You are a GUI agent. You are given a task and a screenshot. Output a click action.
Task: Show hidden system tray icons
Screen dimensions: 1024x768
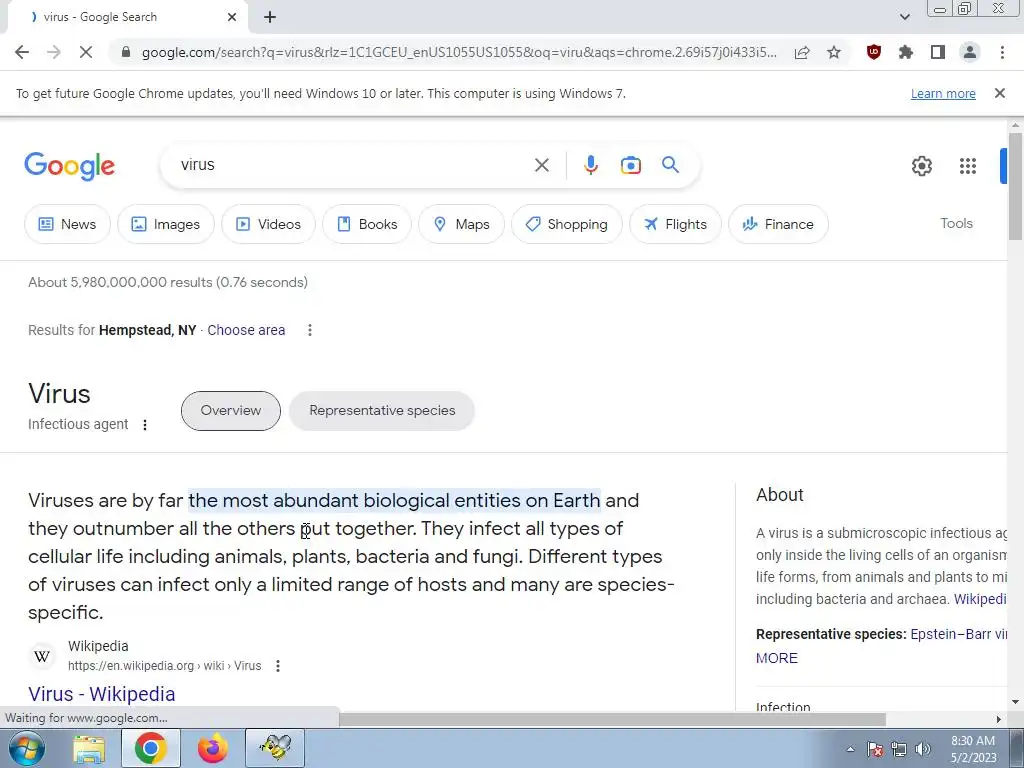point(850,749)
